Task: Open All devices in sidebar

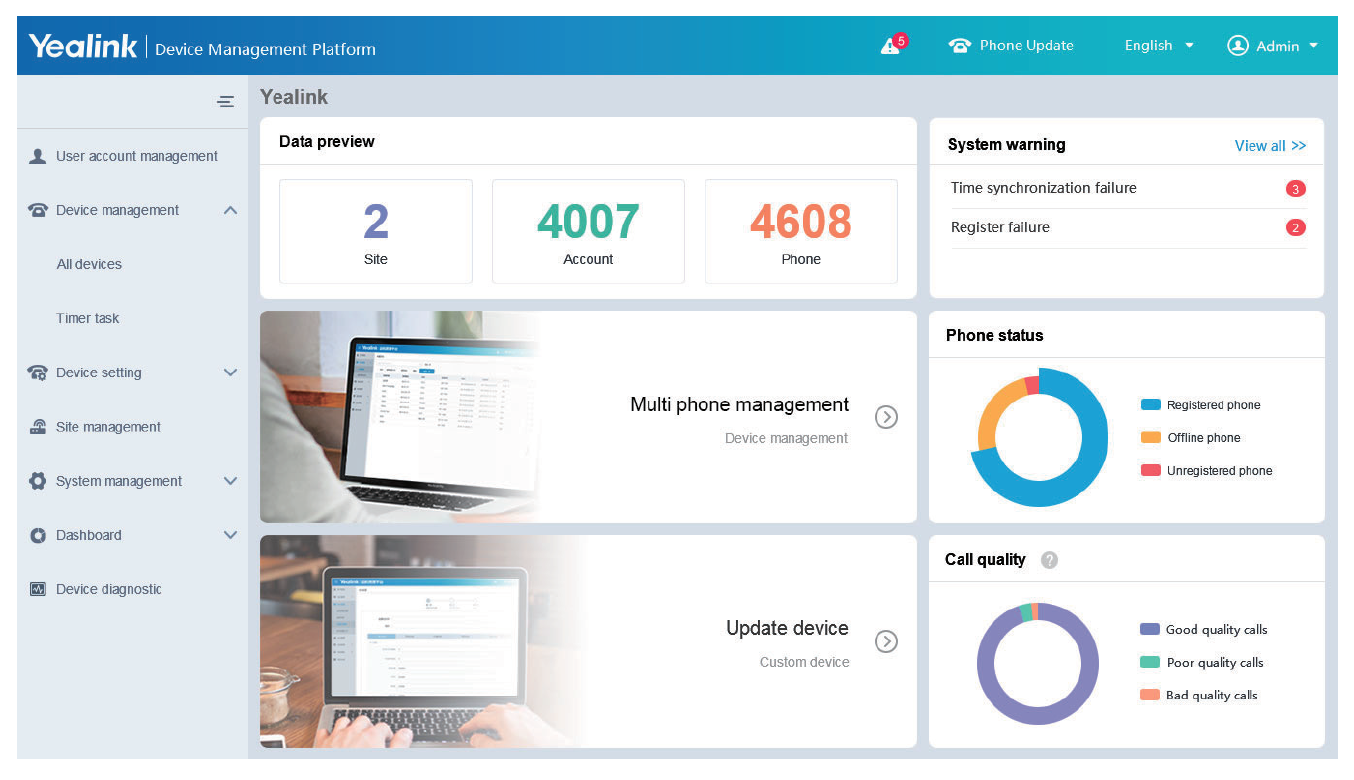Action: click(89, 264)
